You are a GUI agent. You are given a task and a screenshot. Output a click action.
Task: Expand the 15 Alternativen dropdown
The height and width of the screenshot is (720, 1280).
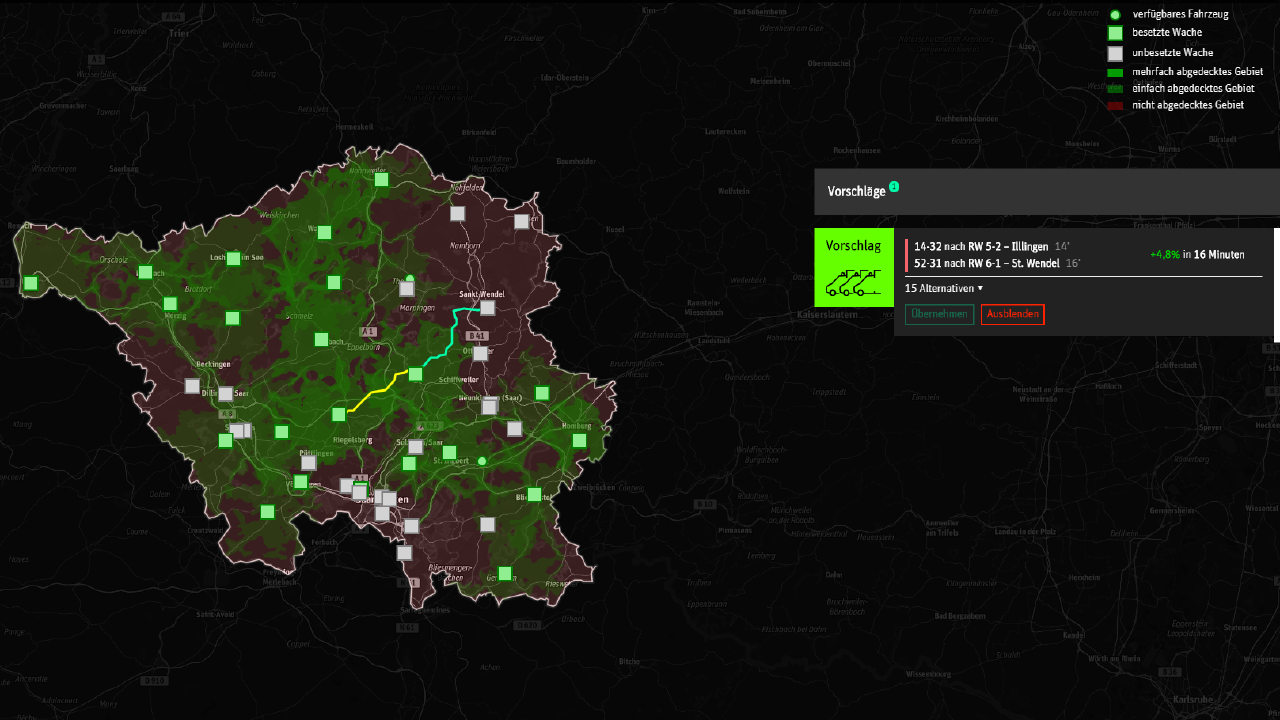[944, 288]
